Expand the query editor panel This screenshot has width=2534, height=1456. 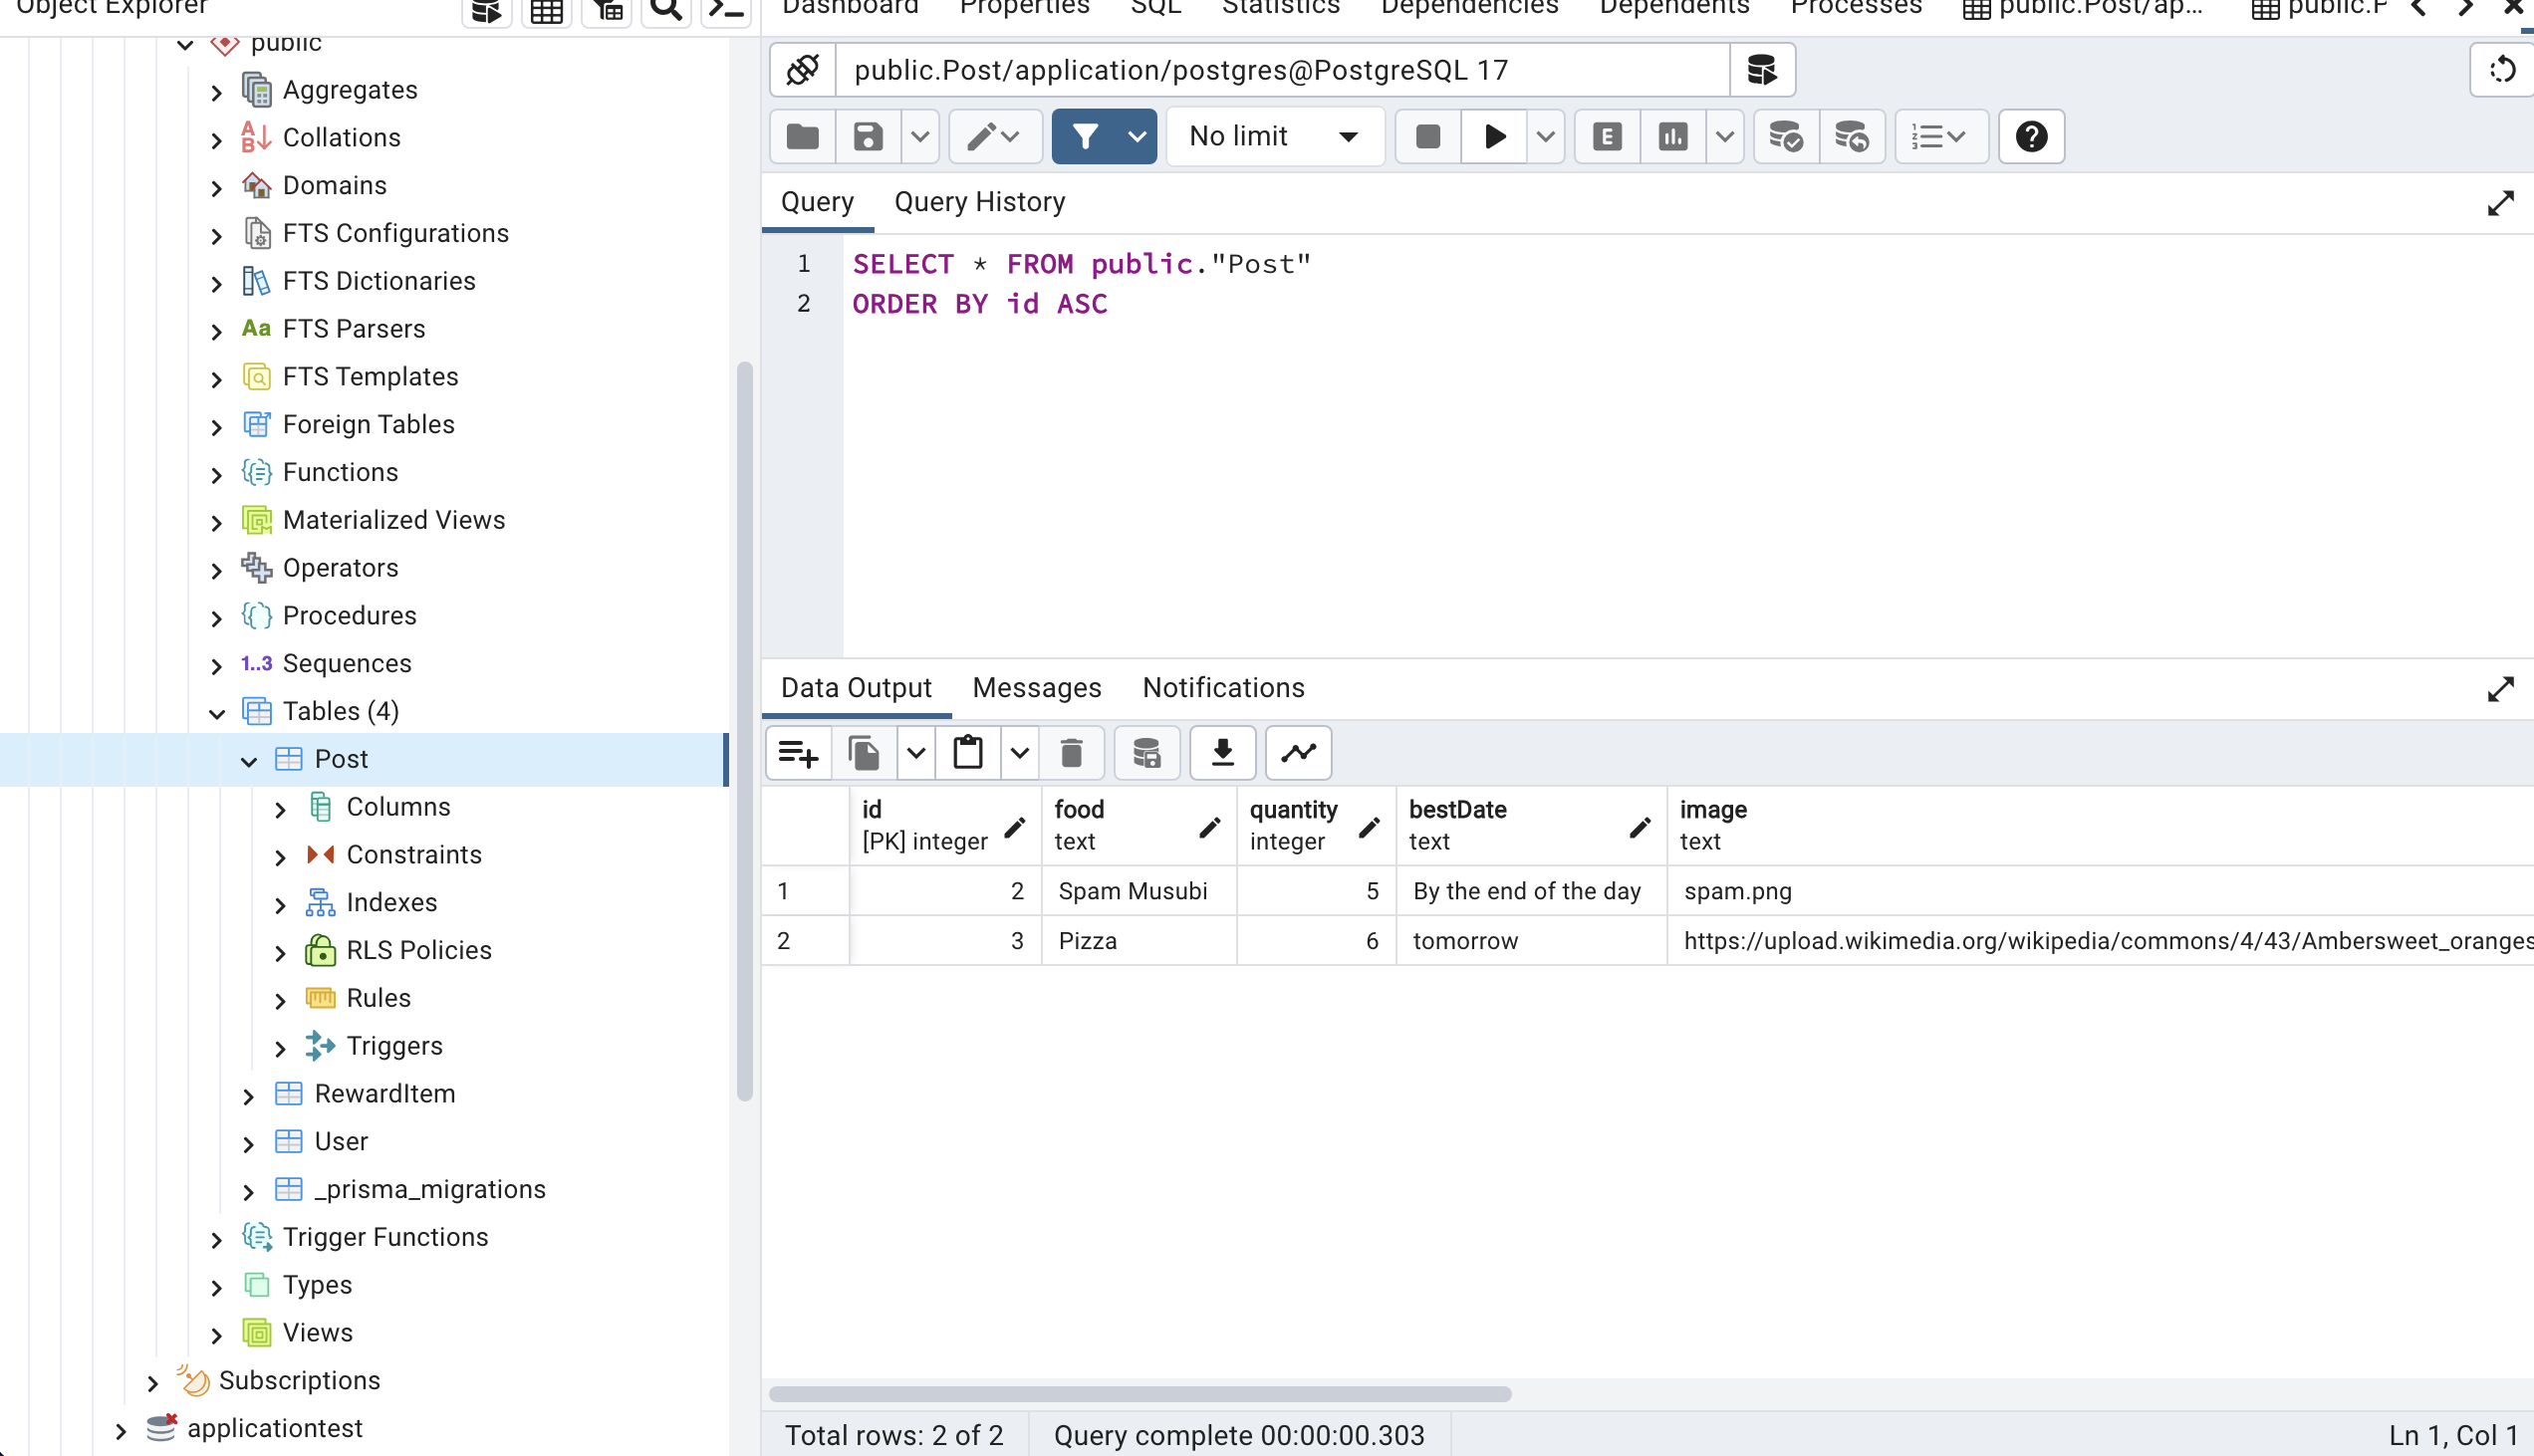click(x=2500, y=204)
